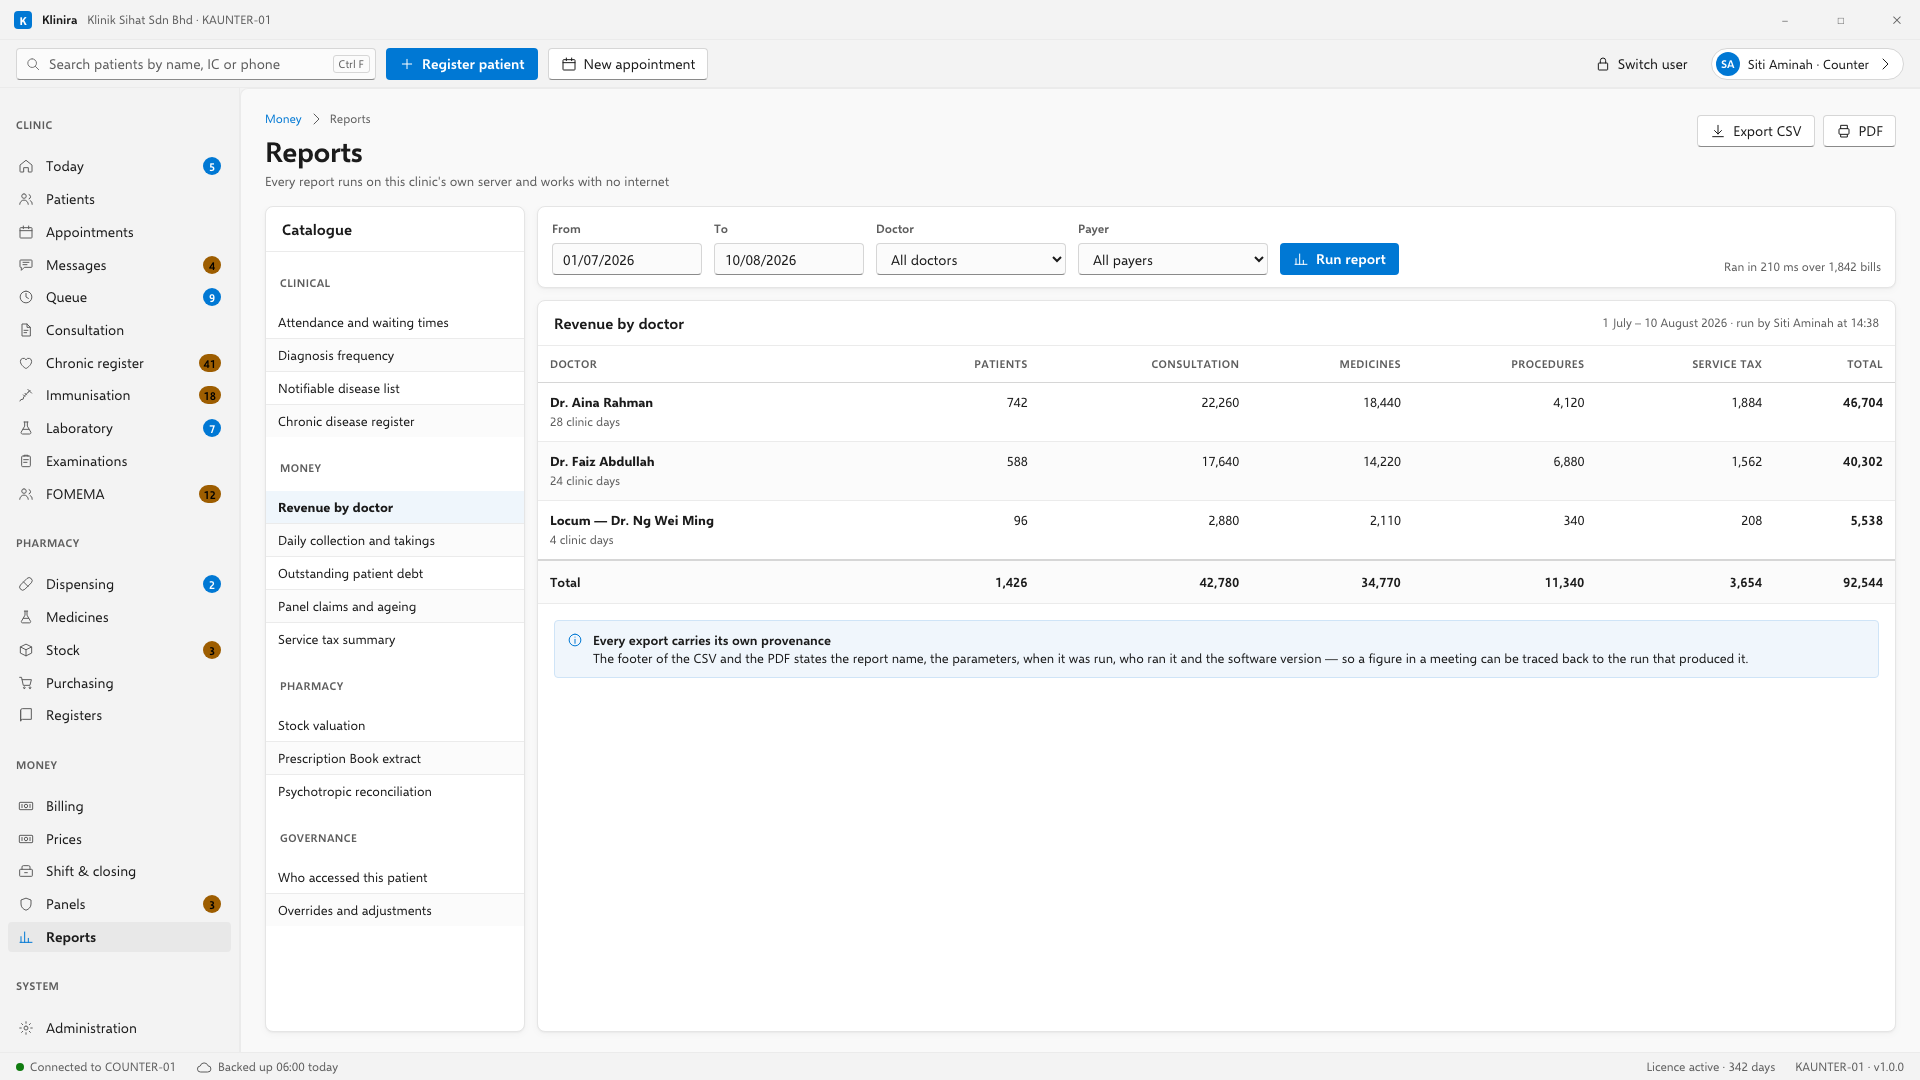The width and height of the screenshot is (1920, 1080).
Task: Select Prescription Book extract report
Action: (394, 758)
